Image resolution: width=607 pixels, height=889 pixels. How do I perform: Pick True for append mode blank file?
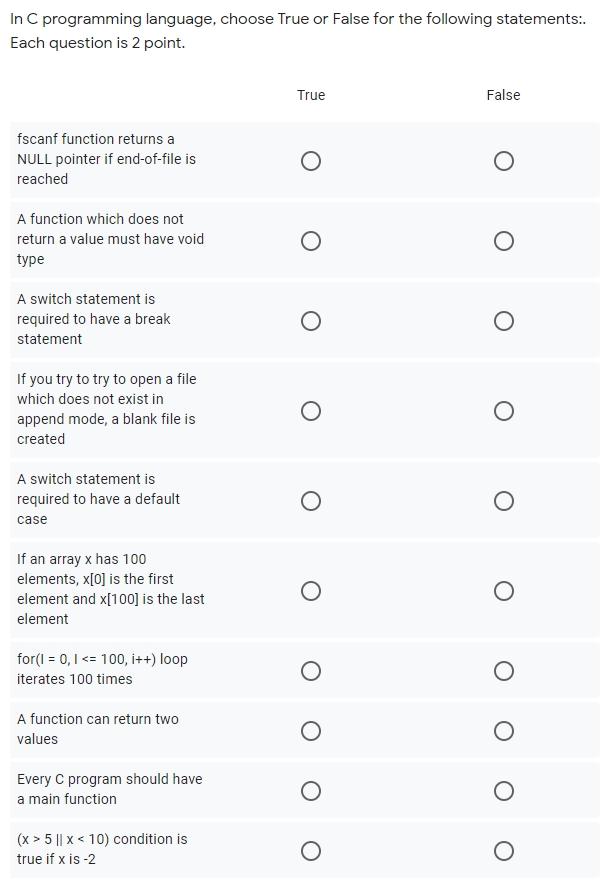point(311,410)
